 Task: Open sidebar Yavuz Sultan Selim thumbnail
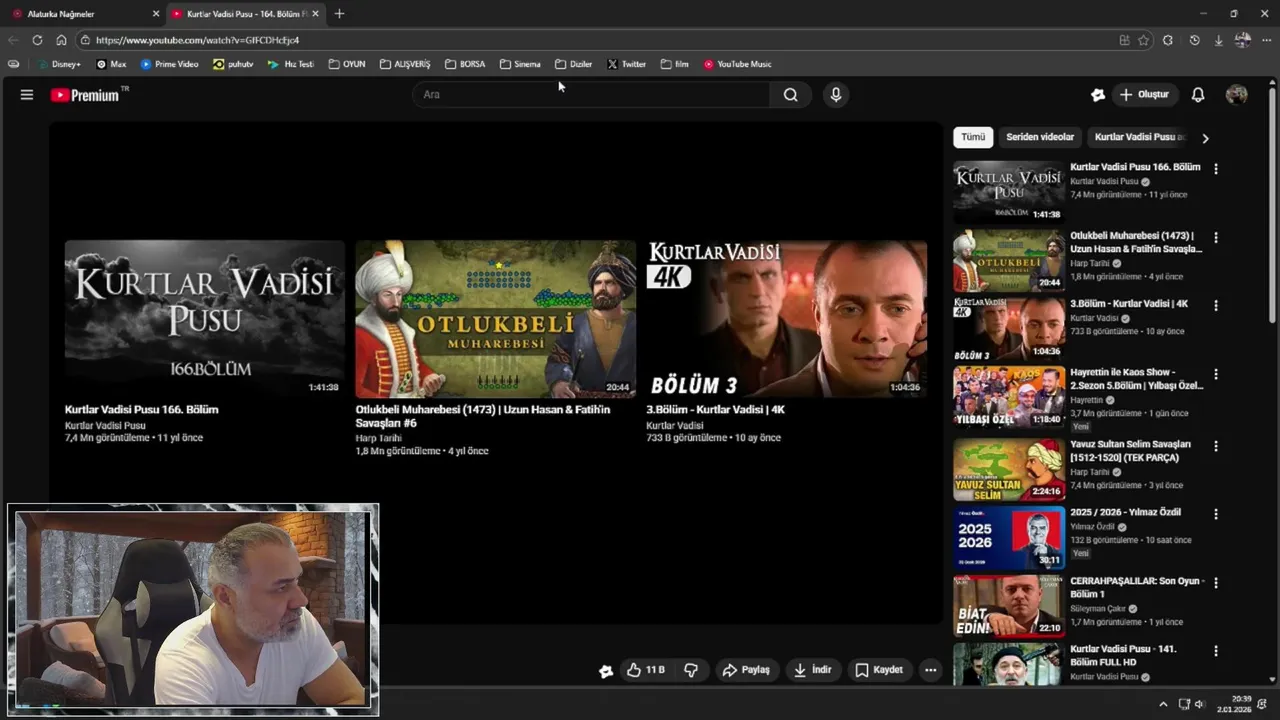tap(1009, 469)
